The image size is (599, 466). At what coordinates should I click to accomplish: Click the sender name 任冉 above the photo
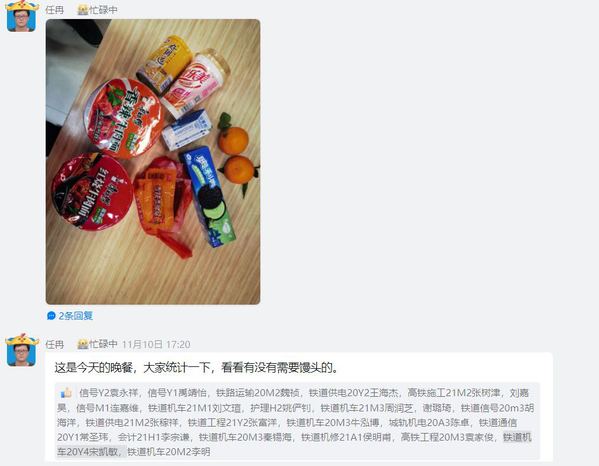(55, 10)
